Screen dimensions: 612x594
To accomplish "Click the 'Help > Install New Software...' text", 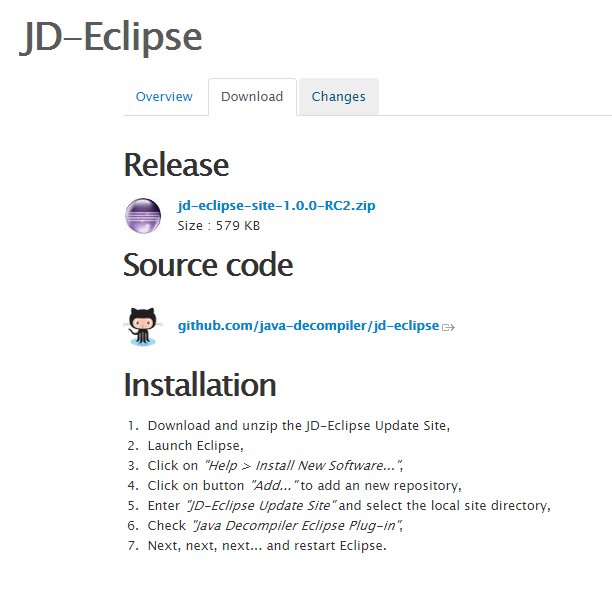I will (x=302, y=466).
